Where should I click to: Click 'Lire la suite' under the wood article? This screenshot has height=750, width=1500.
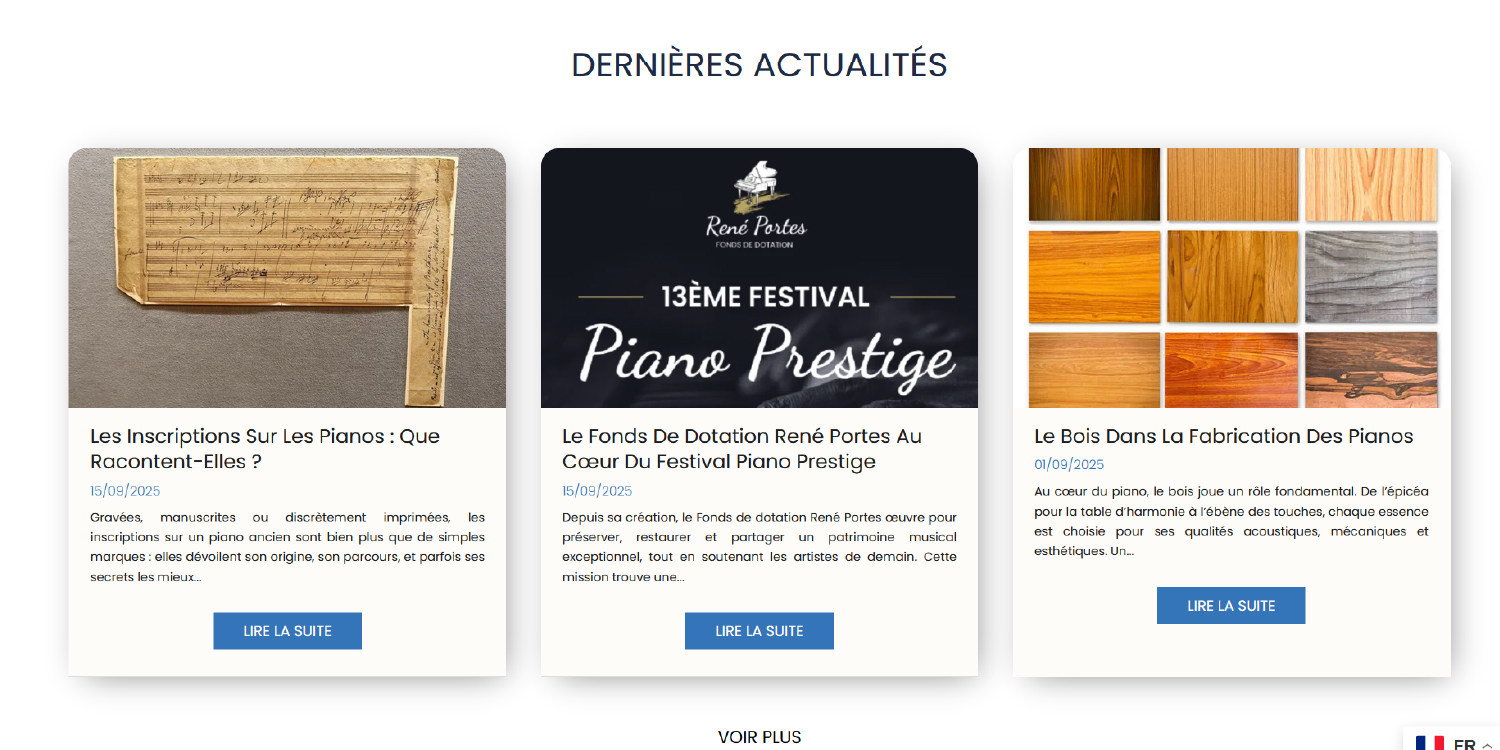[1230, 606]
